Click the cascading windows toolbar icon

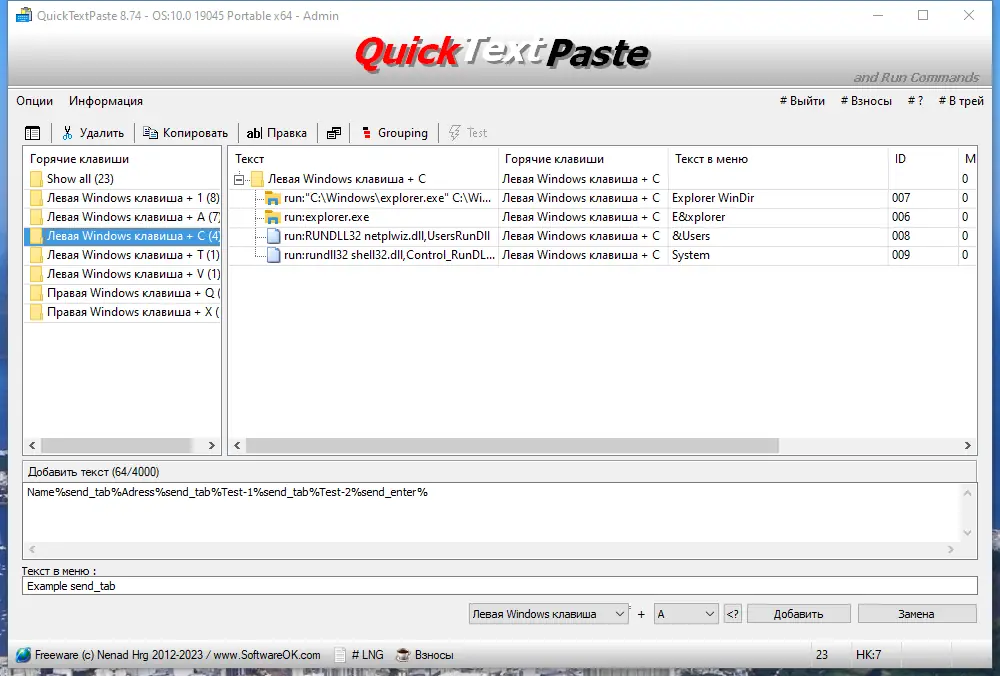pos(334,133)
